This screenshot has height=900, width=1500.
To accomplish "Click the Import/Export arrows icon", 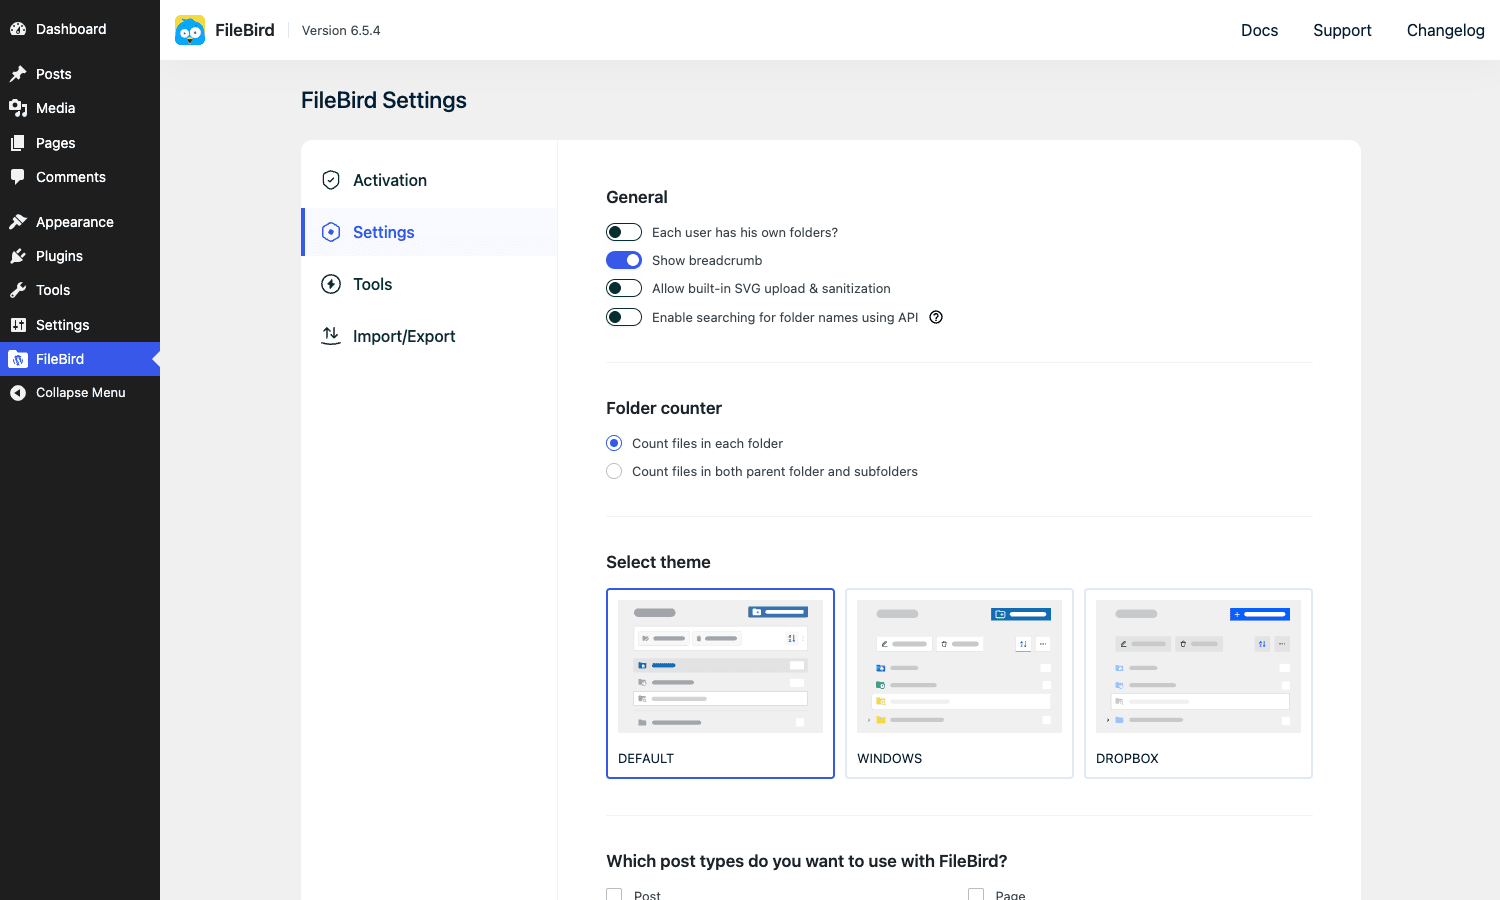I will [x=331, y=336].
